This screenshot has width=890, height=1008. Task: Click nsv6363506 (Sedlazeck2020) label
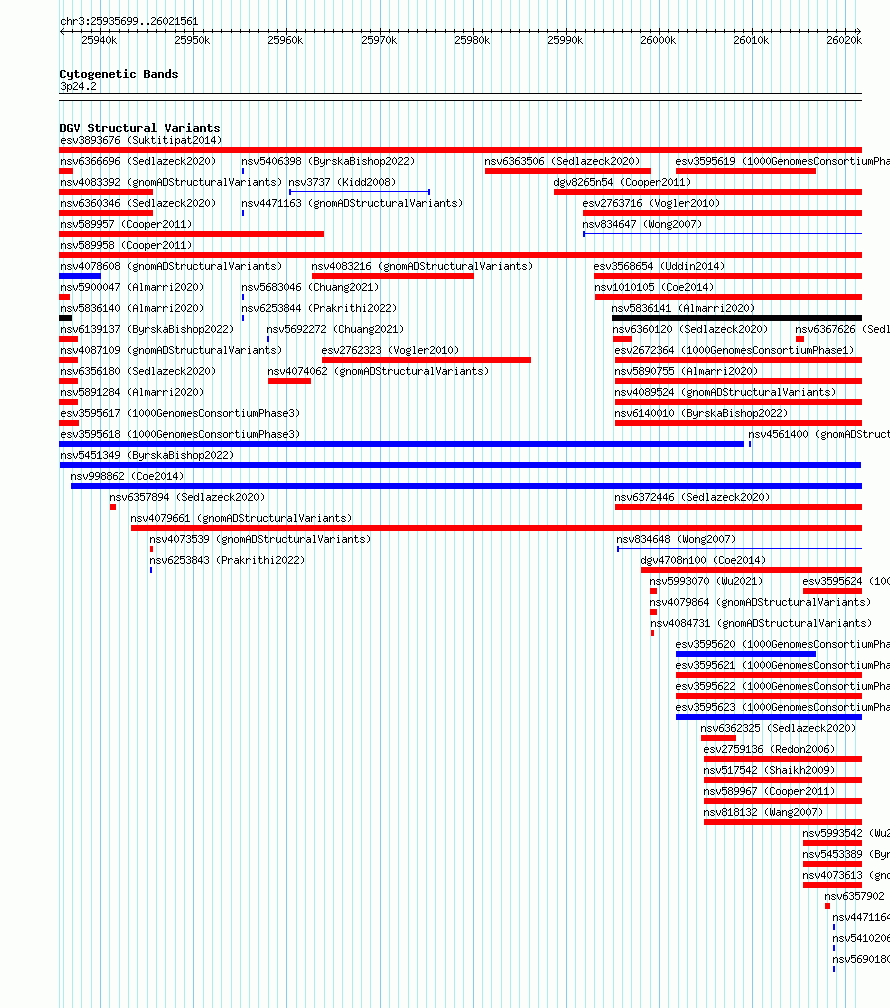(562, 161)
